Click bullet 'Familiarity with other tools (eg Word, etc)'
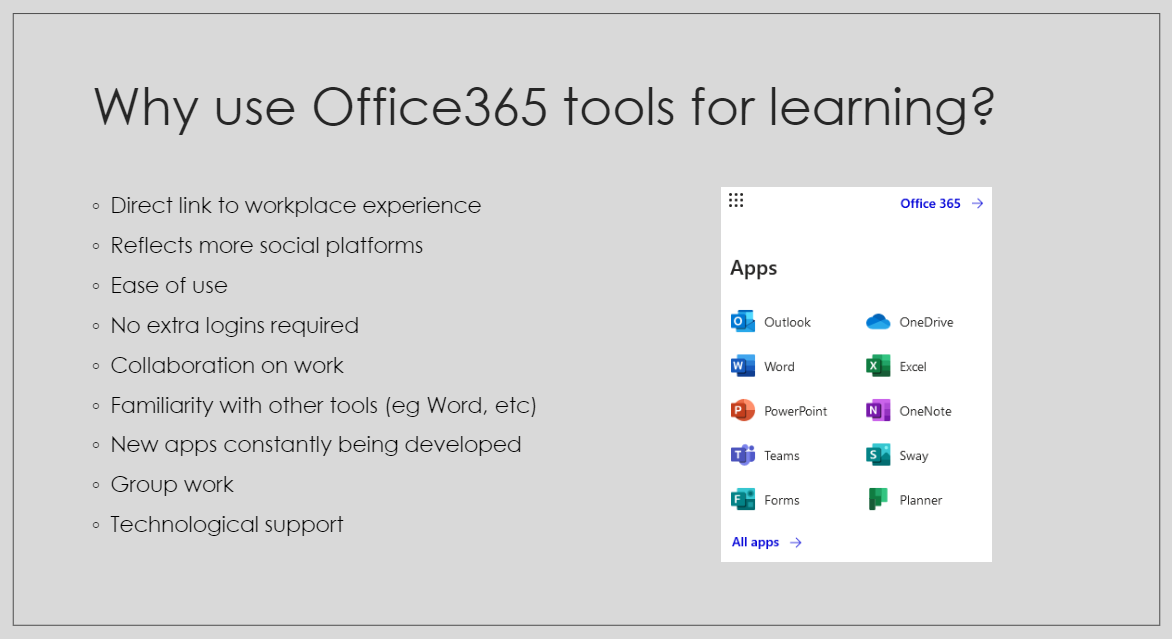Image resolution: width=1172 pixels, height=640 pixels. click(324, 405)
